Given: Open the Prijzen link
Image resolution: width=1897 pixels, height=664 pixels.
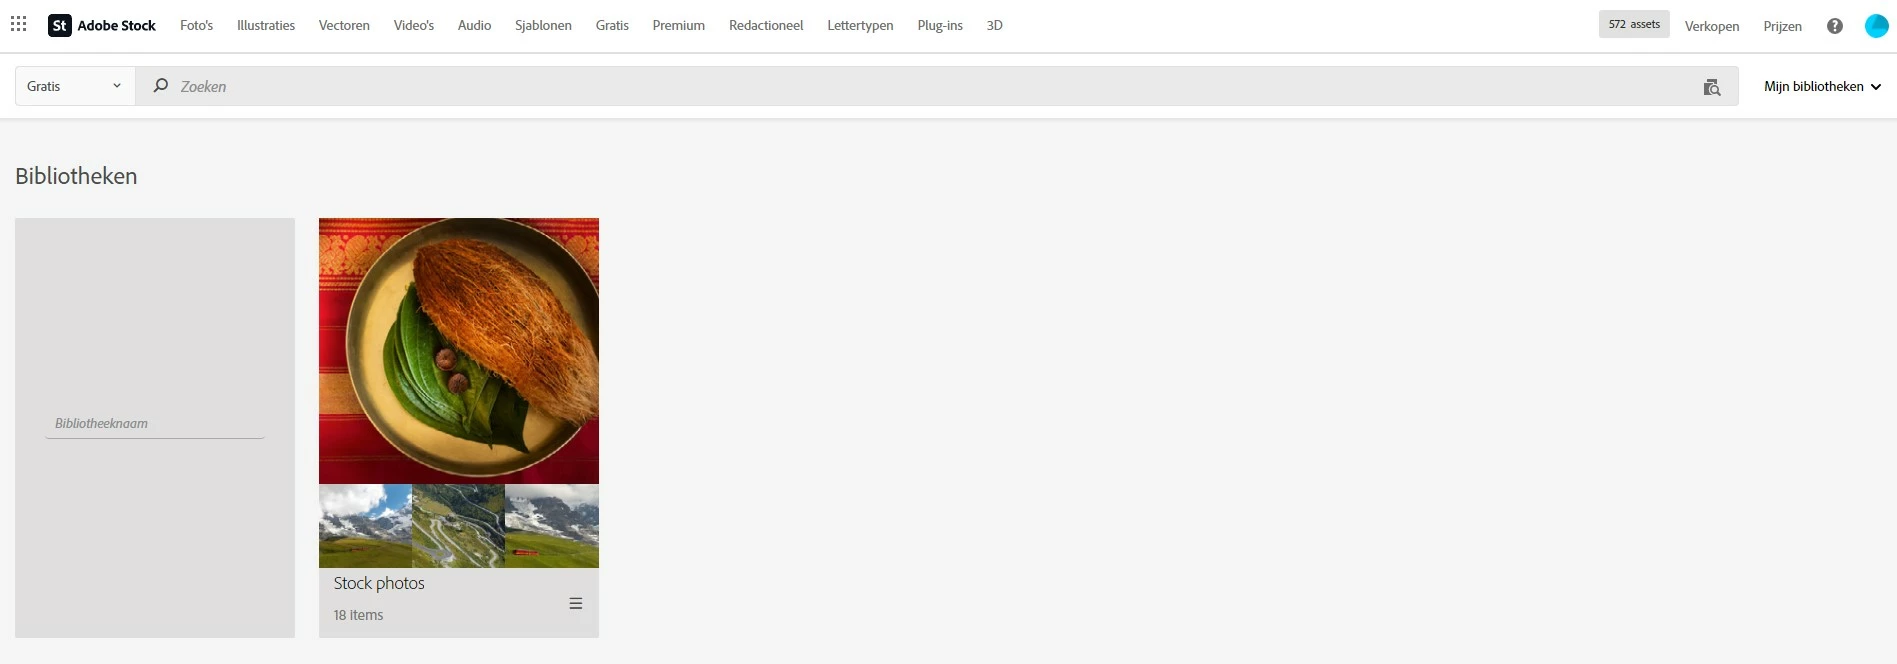Looking at the screenshot, I should (x=1782, y=26).
